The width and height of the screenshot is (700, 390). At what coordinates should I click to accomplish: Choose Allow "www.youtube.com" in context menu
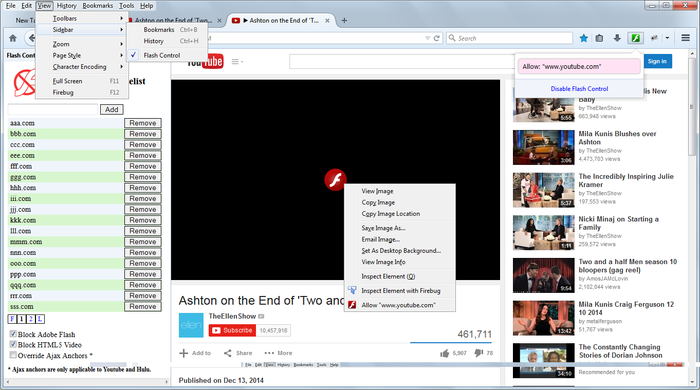400,305
